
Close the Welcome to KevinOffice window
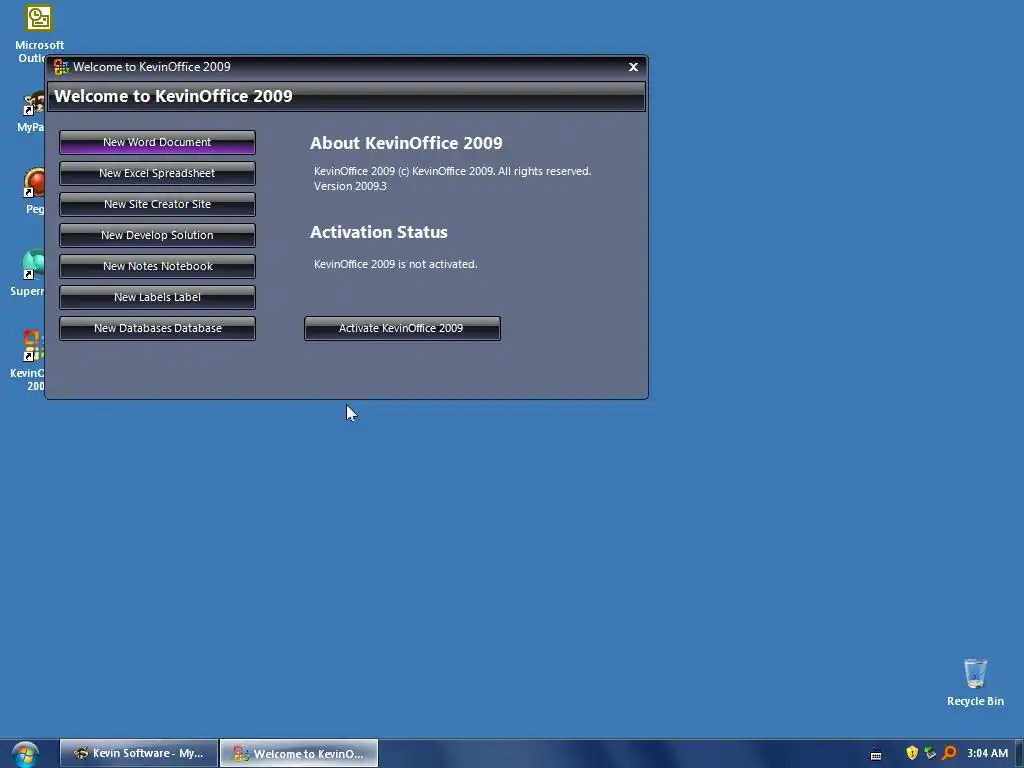[633, 67]
